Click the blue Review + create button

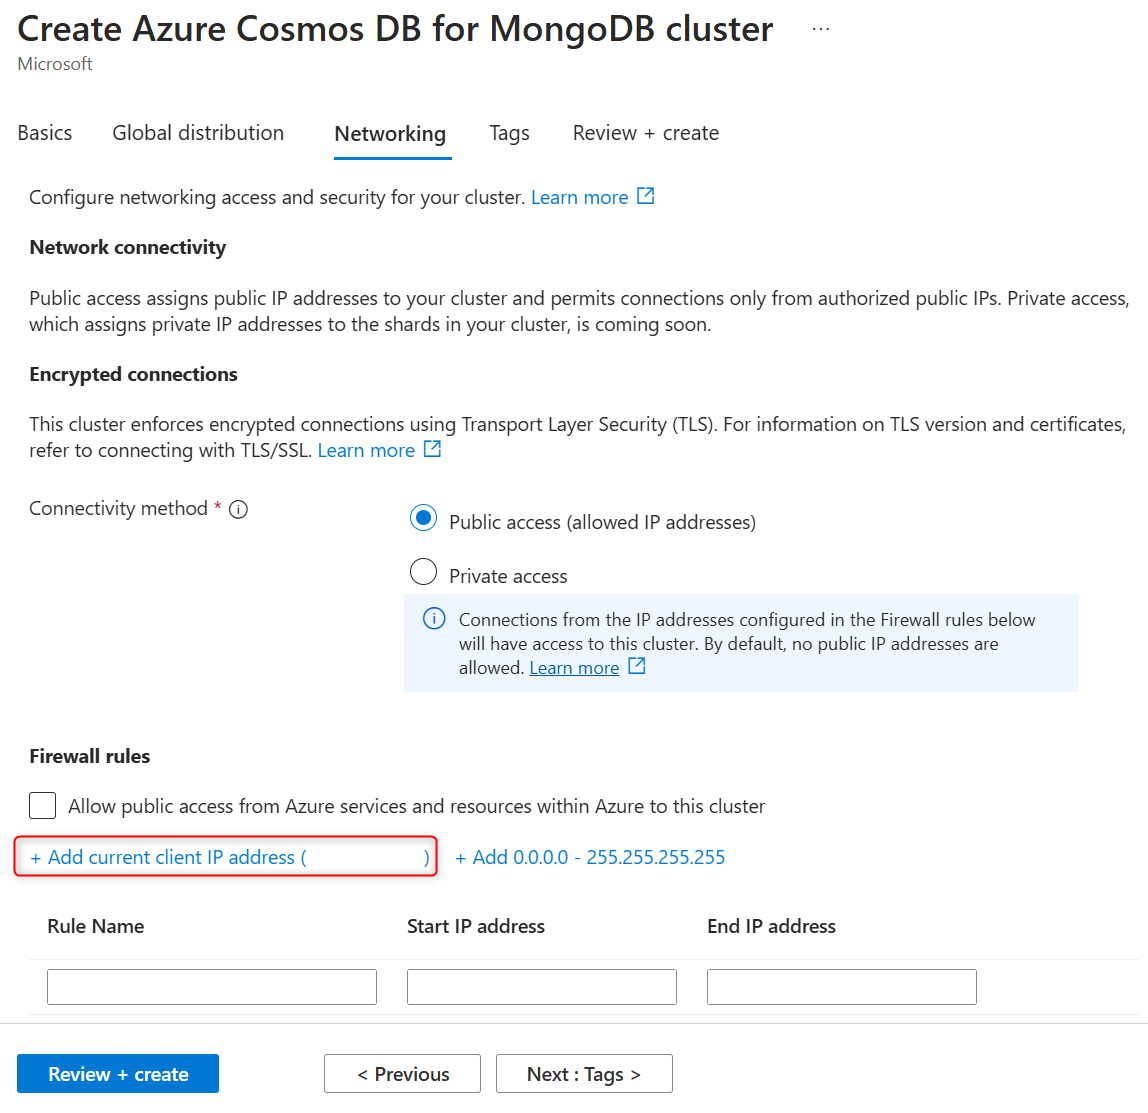click(x=118, y=1074)
